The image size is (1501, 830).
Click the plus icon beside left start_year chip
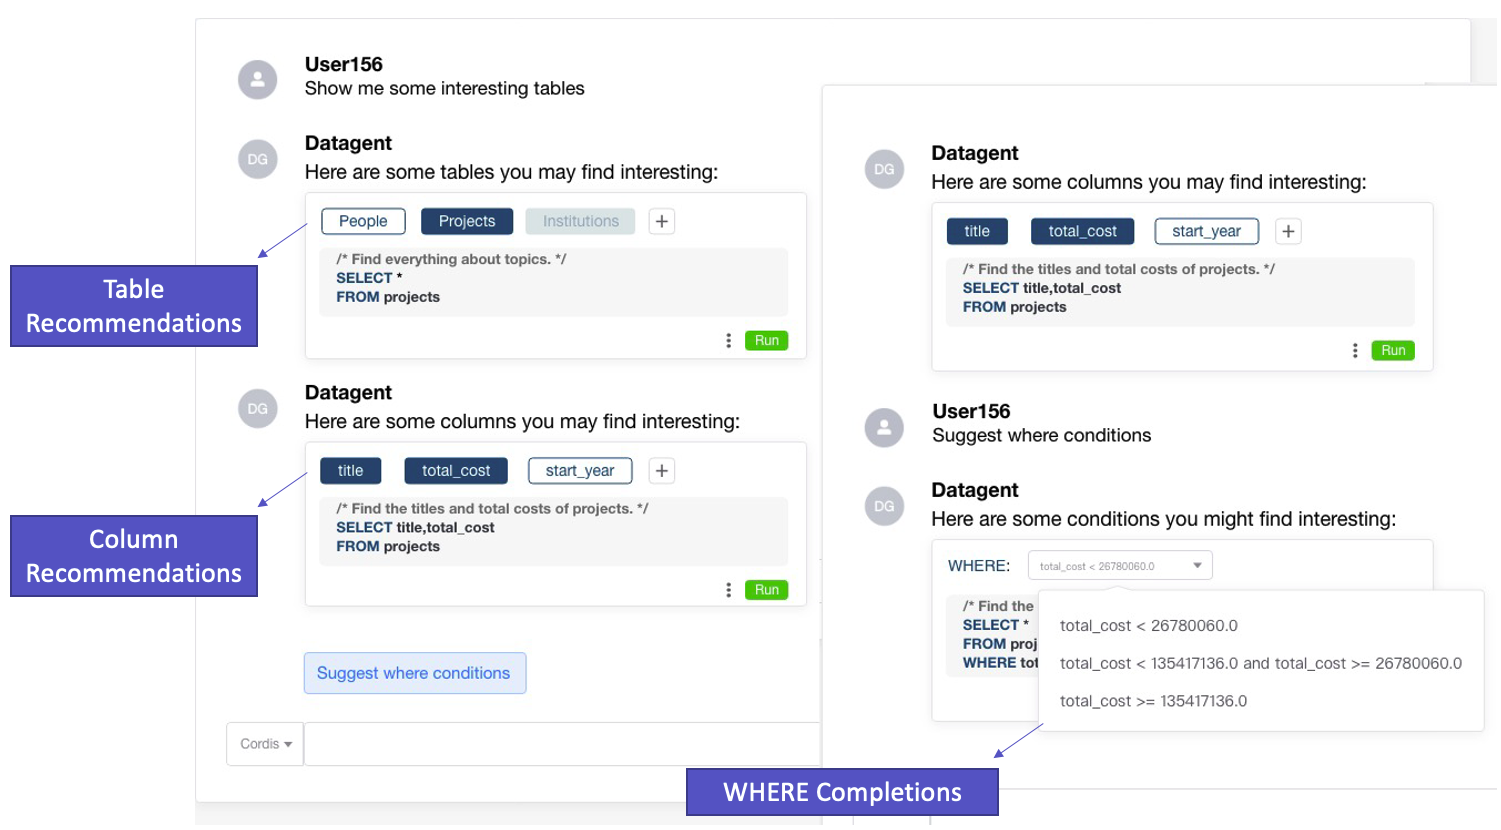(x=662, y=471)
